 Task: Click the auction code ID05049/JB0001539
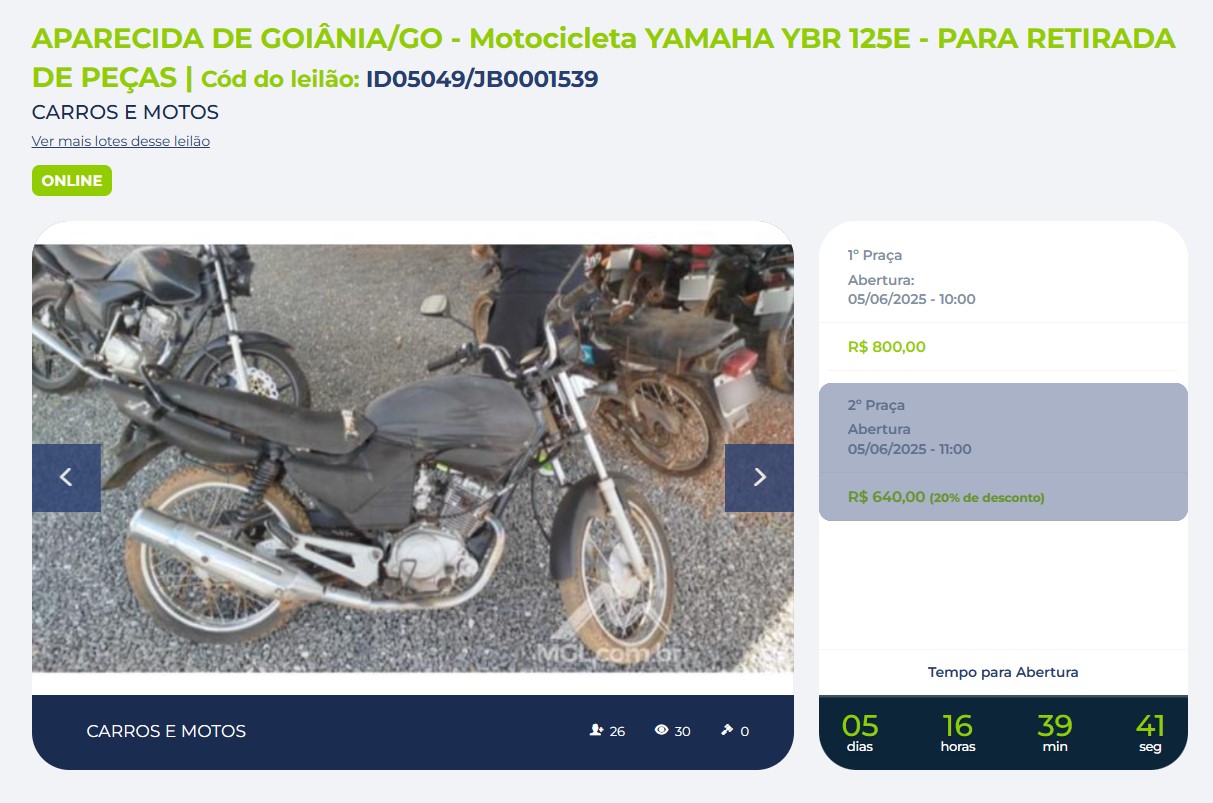[482, 79]
